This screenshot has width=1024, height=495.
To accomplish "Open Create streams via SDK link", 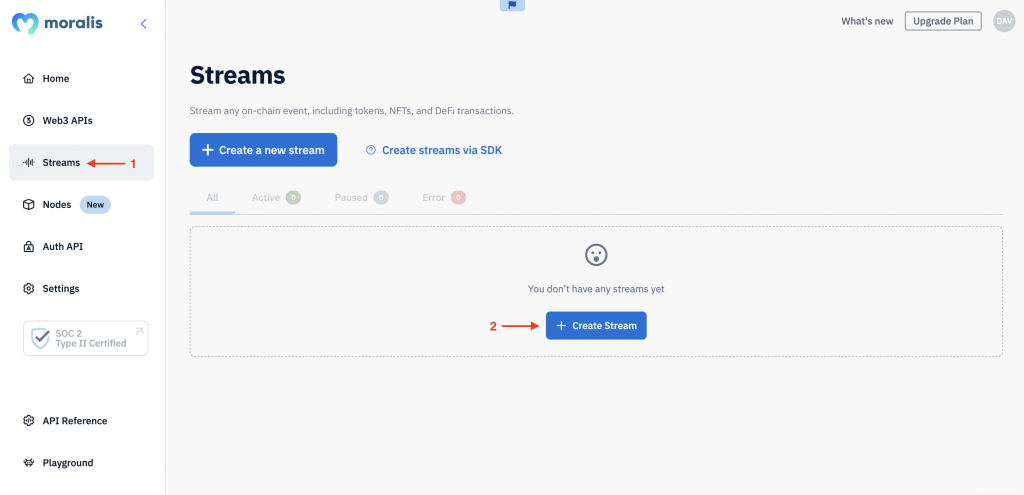I will (434, 150).
